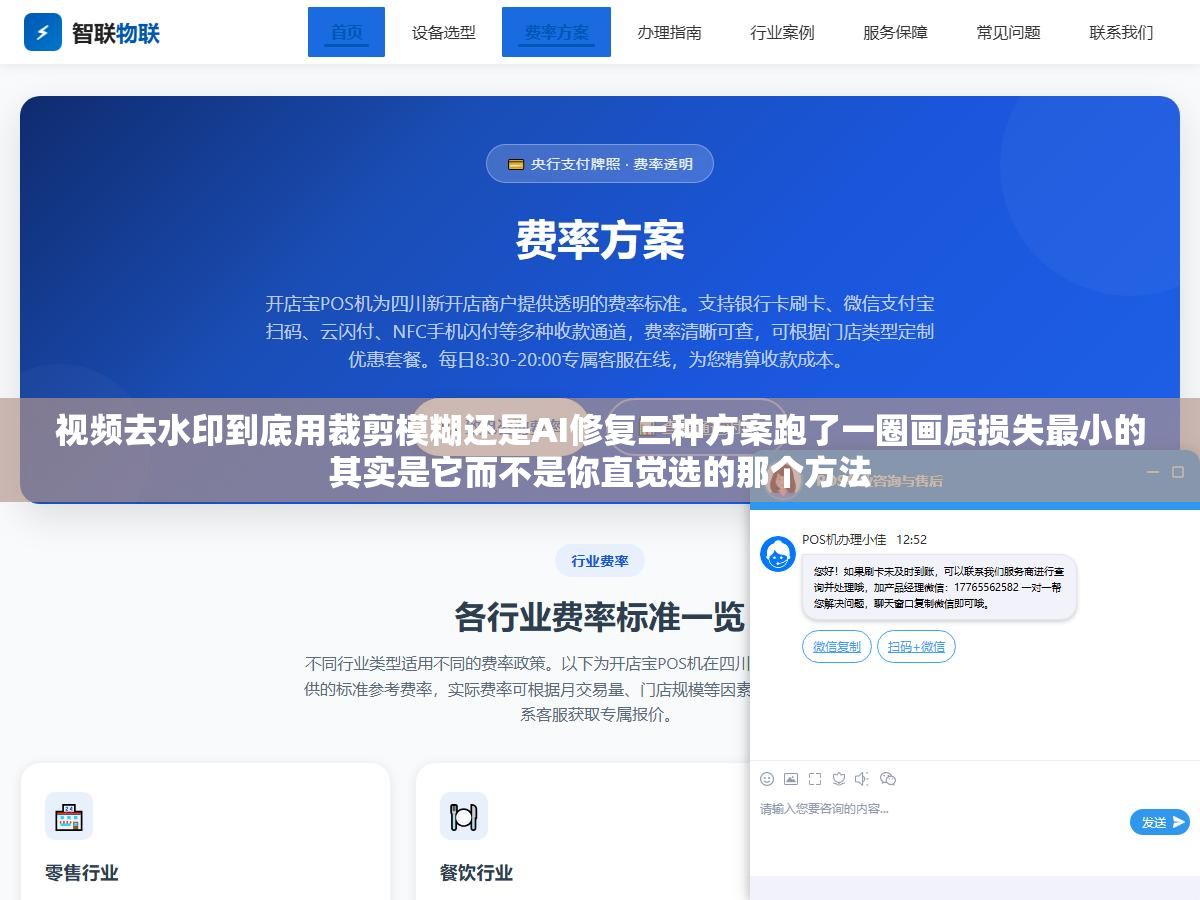The width and height of the screenshot is (1200, 900).
Task: Click the 扫码+微信 button in chat
Action: [916, 647]
